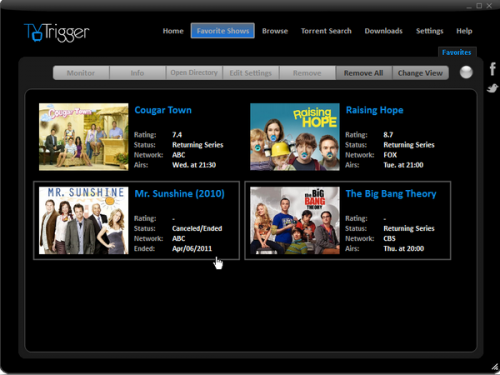Click Big Bang Theory air time Thu. at 20:00
This screenshot has height=375, width=500.
point(404,248)
